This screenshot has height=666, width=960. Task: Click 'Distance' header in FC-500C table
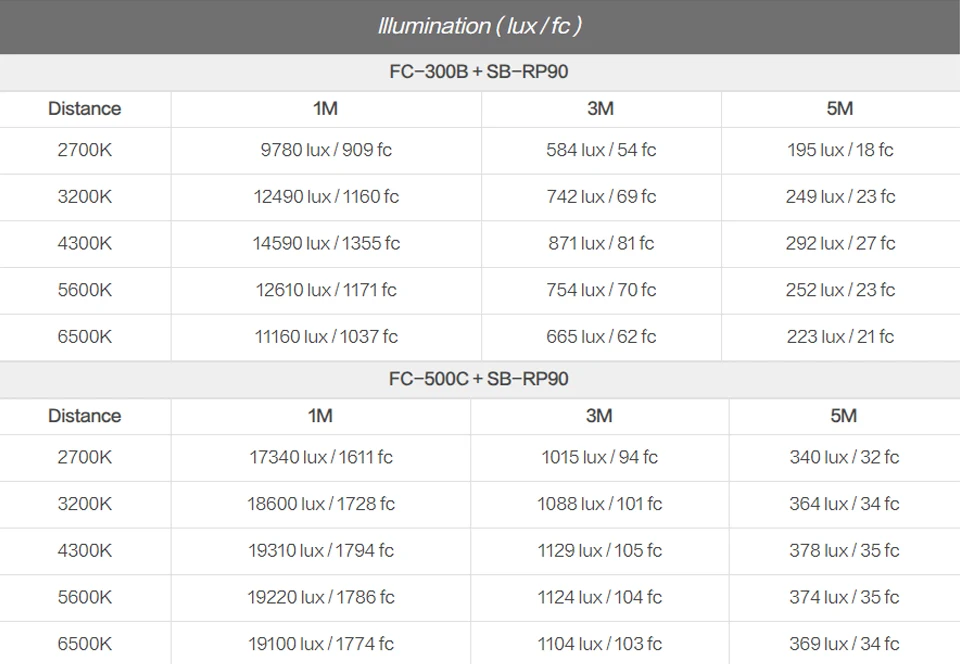(x=84, y=416)
